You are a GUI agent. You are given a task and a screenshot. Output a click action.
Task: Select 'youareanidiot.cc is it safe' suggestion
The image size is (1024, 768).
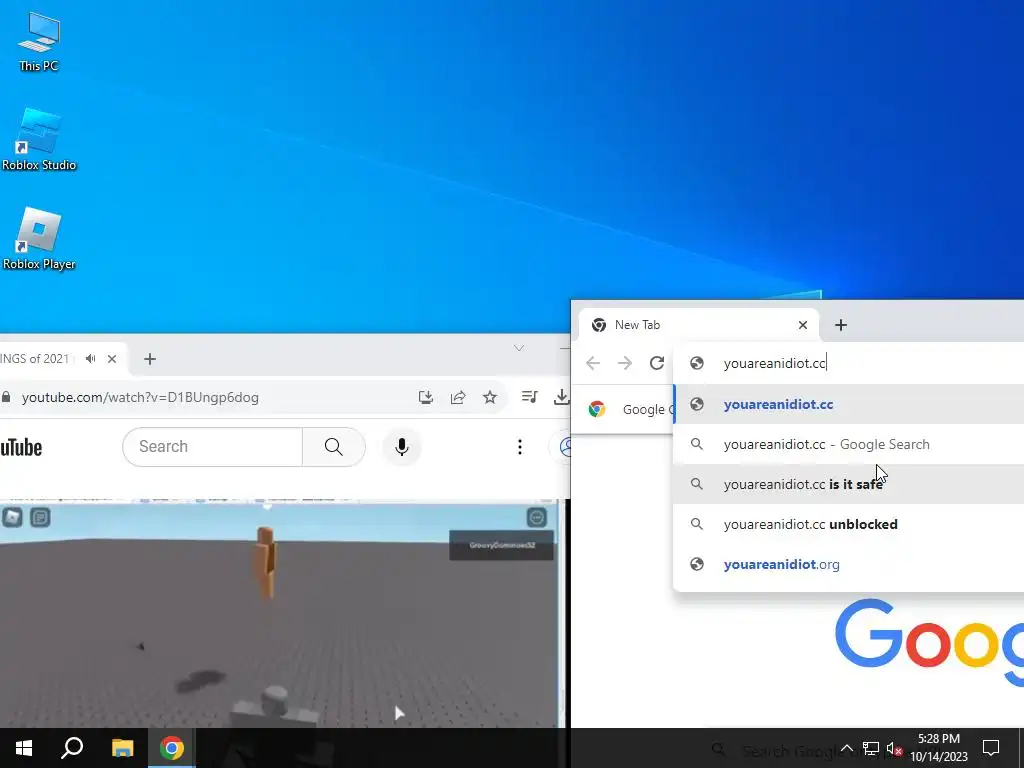[x=849, y=484]
